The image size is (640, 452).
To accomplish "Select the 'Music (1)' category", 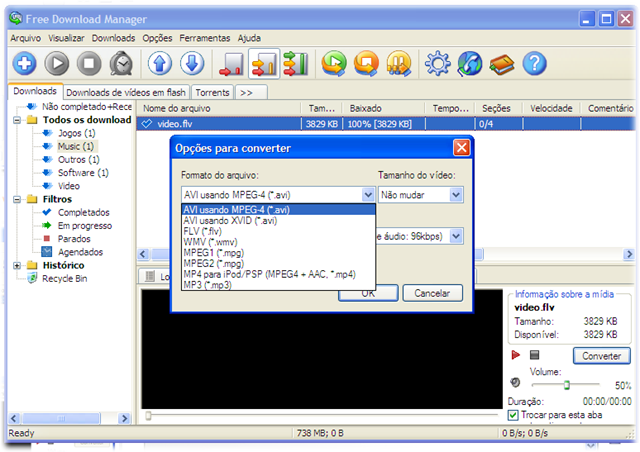I will click(x=76, y=146).
